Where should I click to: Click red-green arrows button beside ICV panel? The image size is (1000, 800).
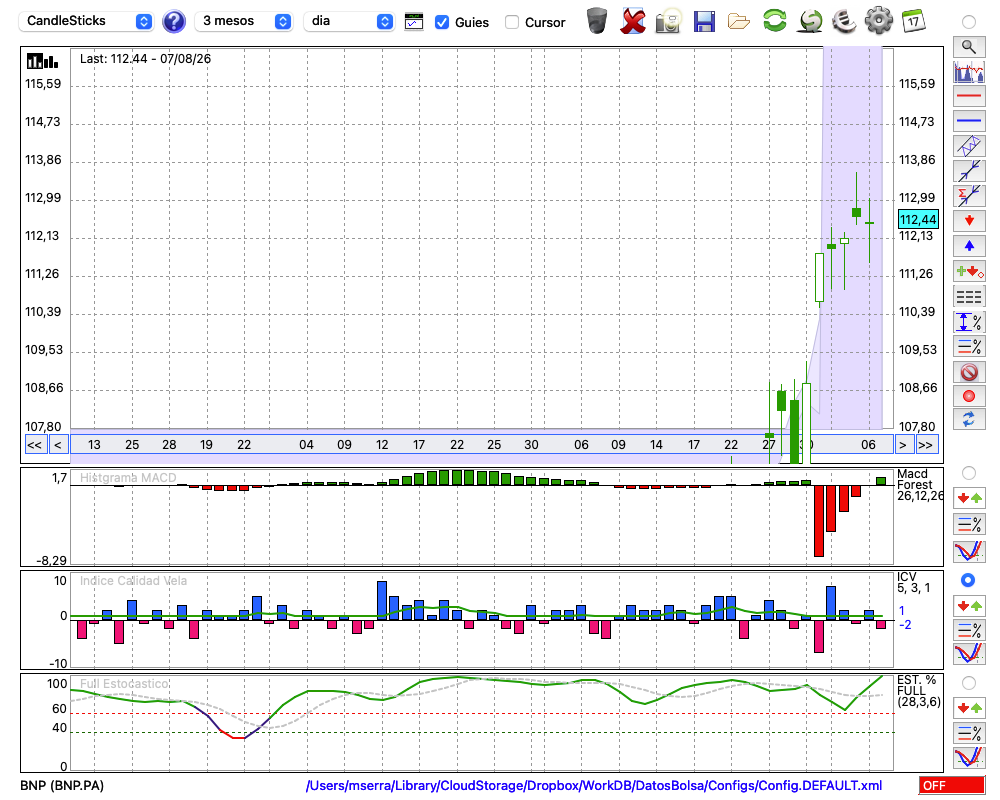click(969, 605)
